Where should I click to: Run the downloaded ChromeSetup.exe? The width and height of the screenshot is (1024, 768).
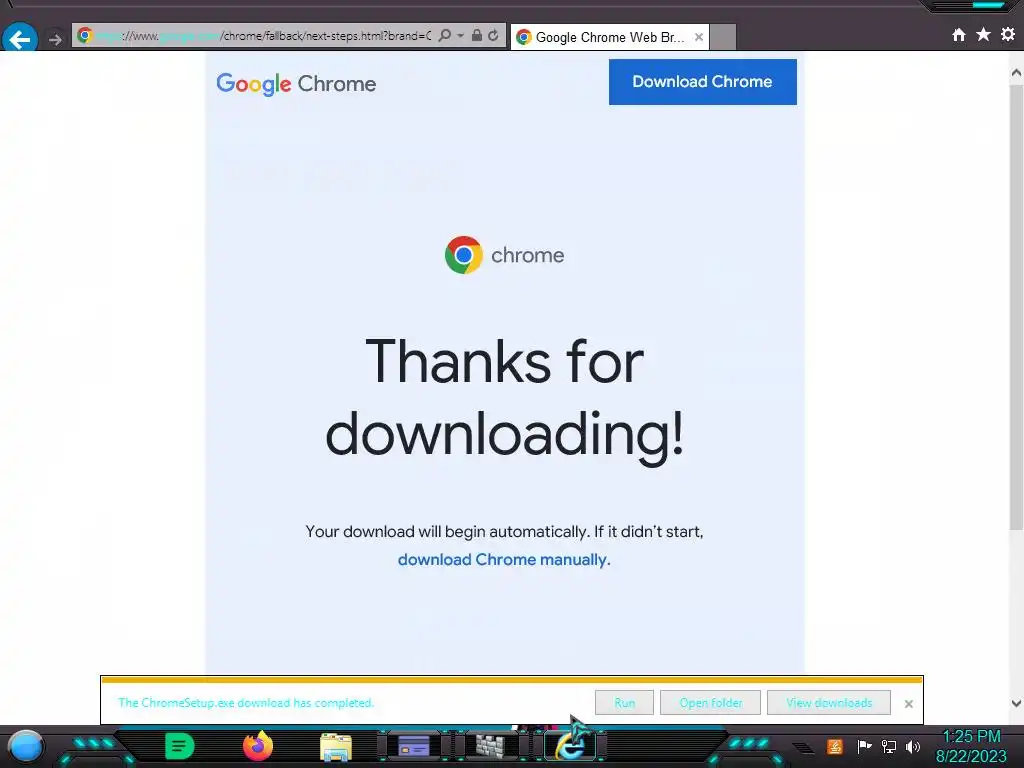pyautogui.click(x=624, y=703)
